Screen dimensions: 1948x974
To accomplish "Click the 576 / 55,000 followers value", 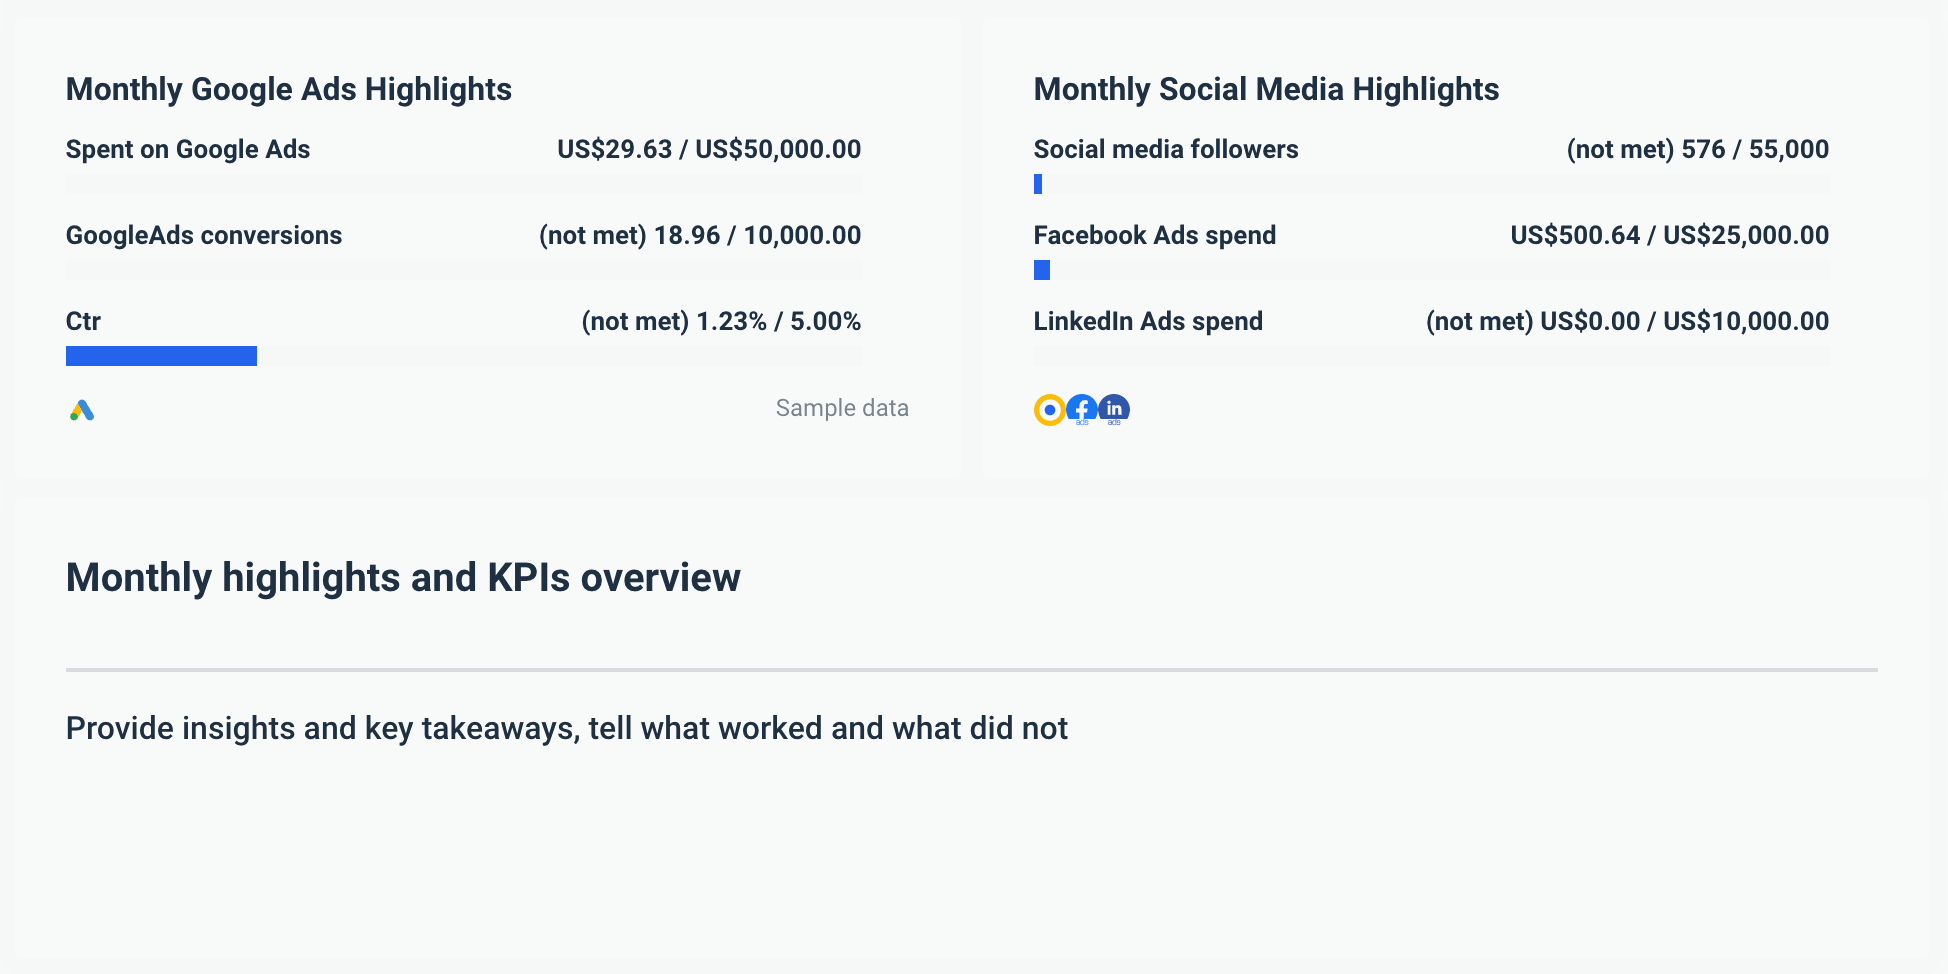I will [1697, 149].
